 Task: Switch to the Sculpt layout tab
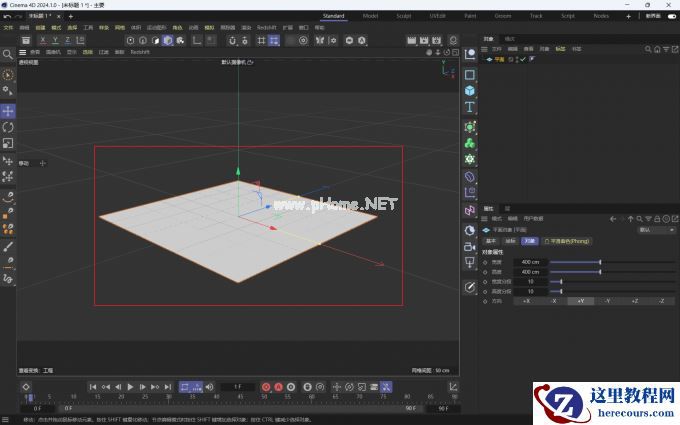[402, 16]
